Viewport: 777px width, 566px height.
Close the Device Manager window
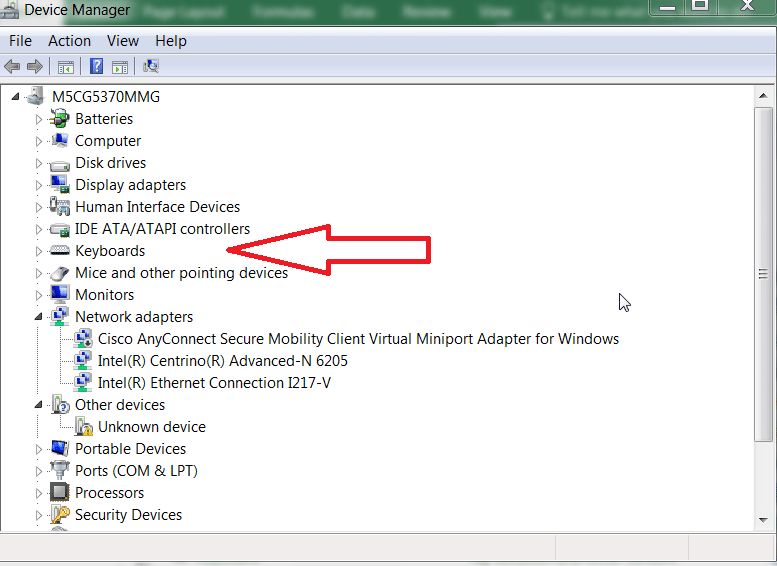[x=747, y=6]
